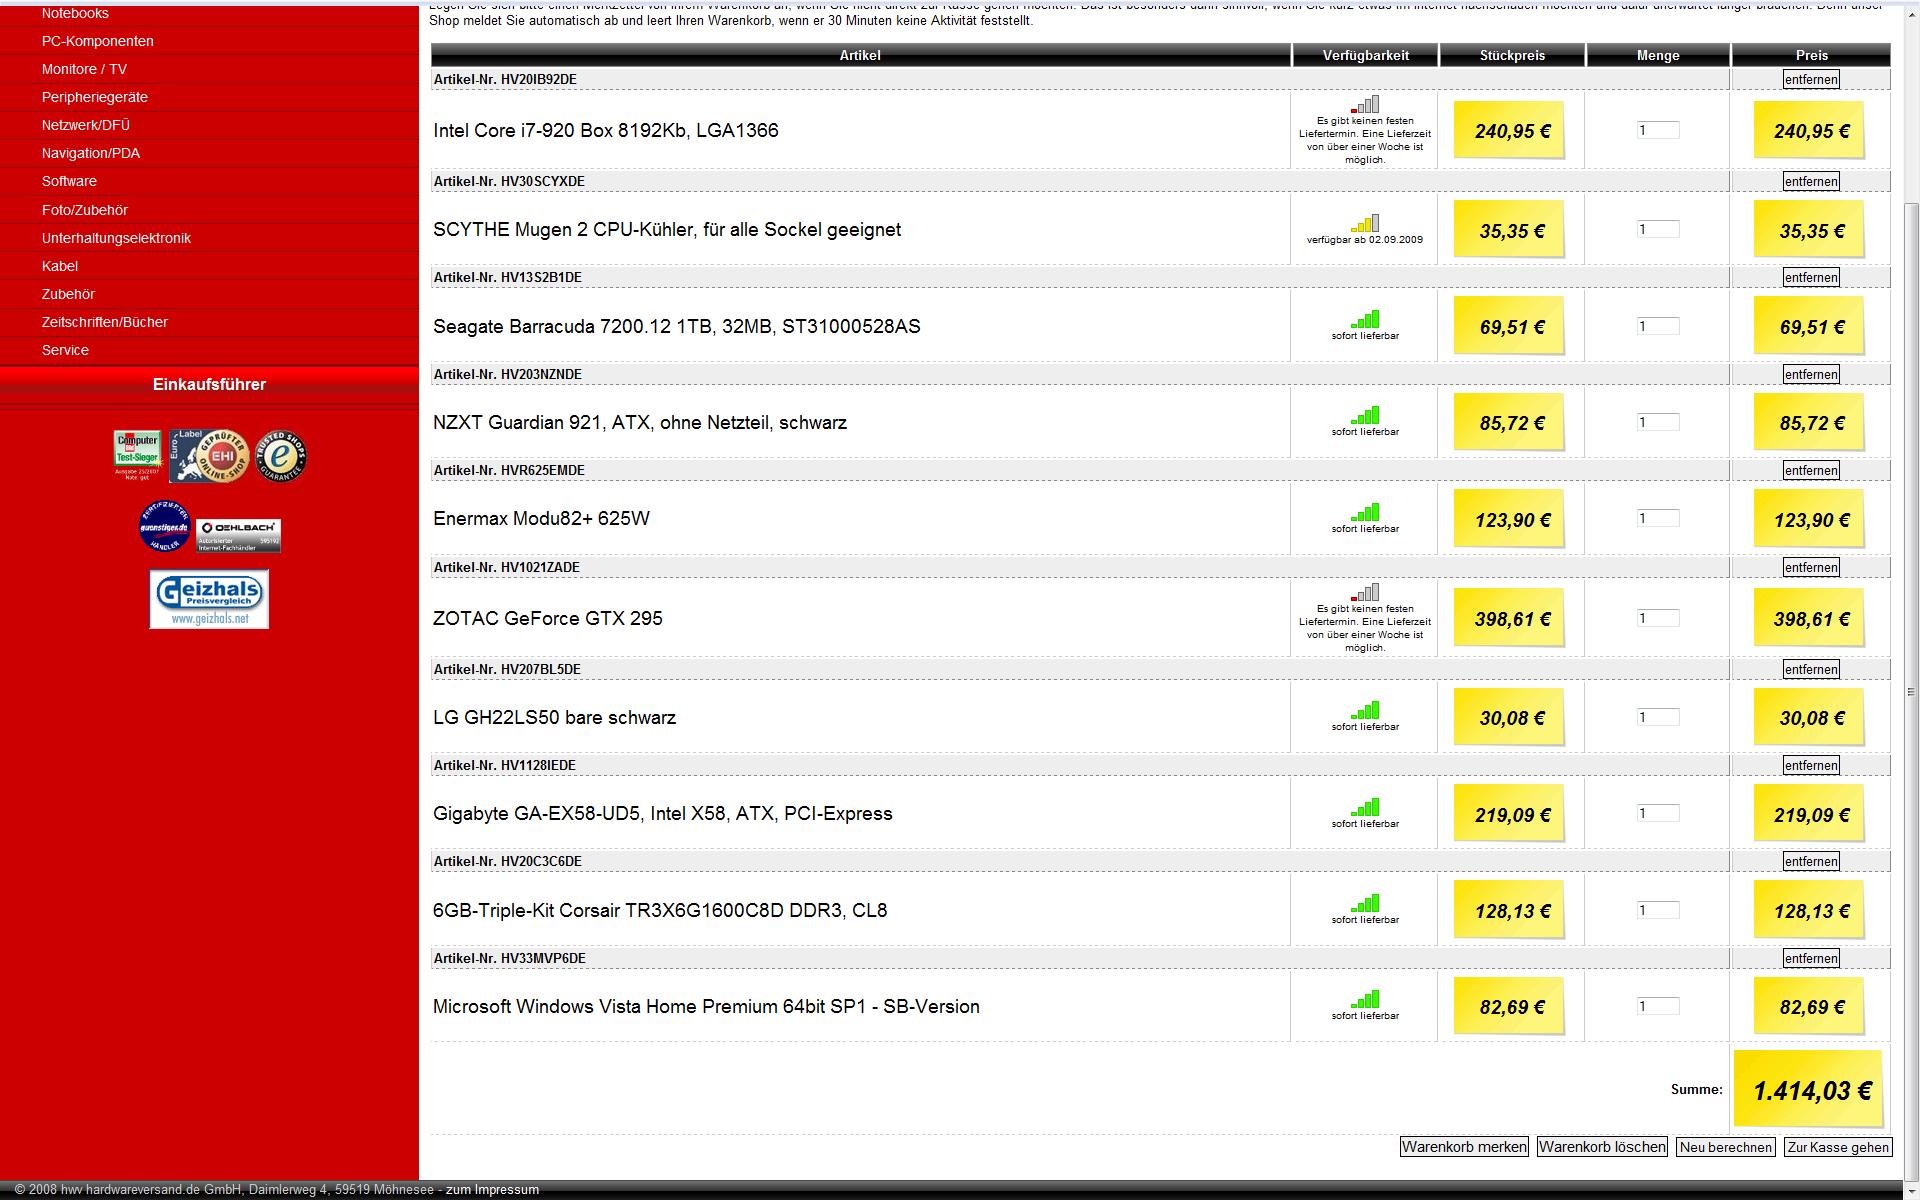Remove Seagate Barracuda with entfernen
Image resolution: width=1920 pixels, height=1200 pixels.
click(1811, 277)
